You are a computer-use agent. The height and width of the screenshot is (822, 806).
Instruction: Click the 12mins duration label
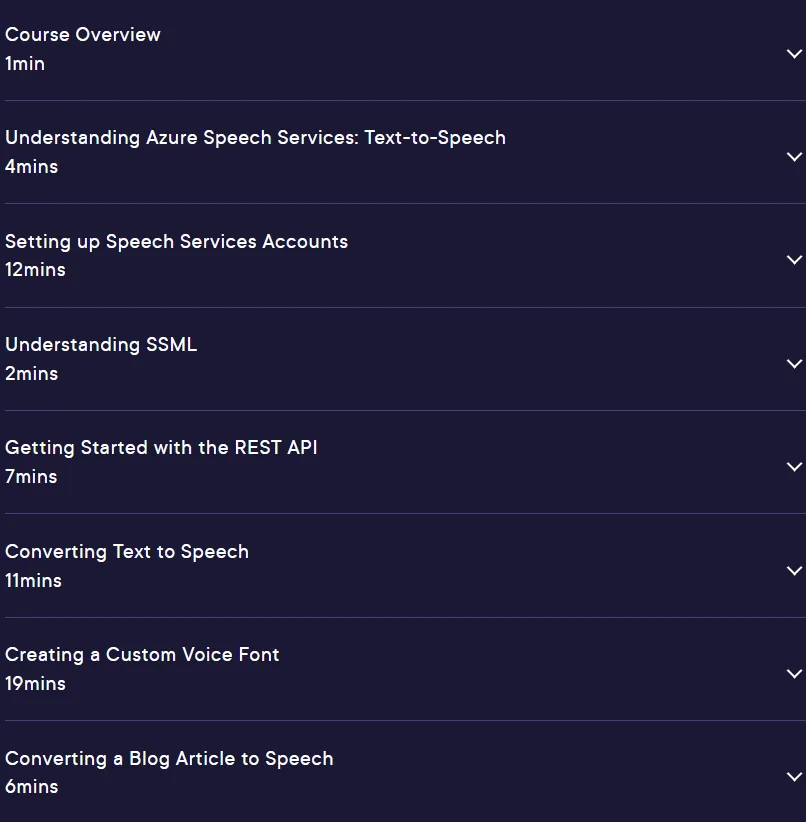click(35, 270)
